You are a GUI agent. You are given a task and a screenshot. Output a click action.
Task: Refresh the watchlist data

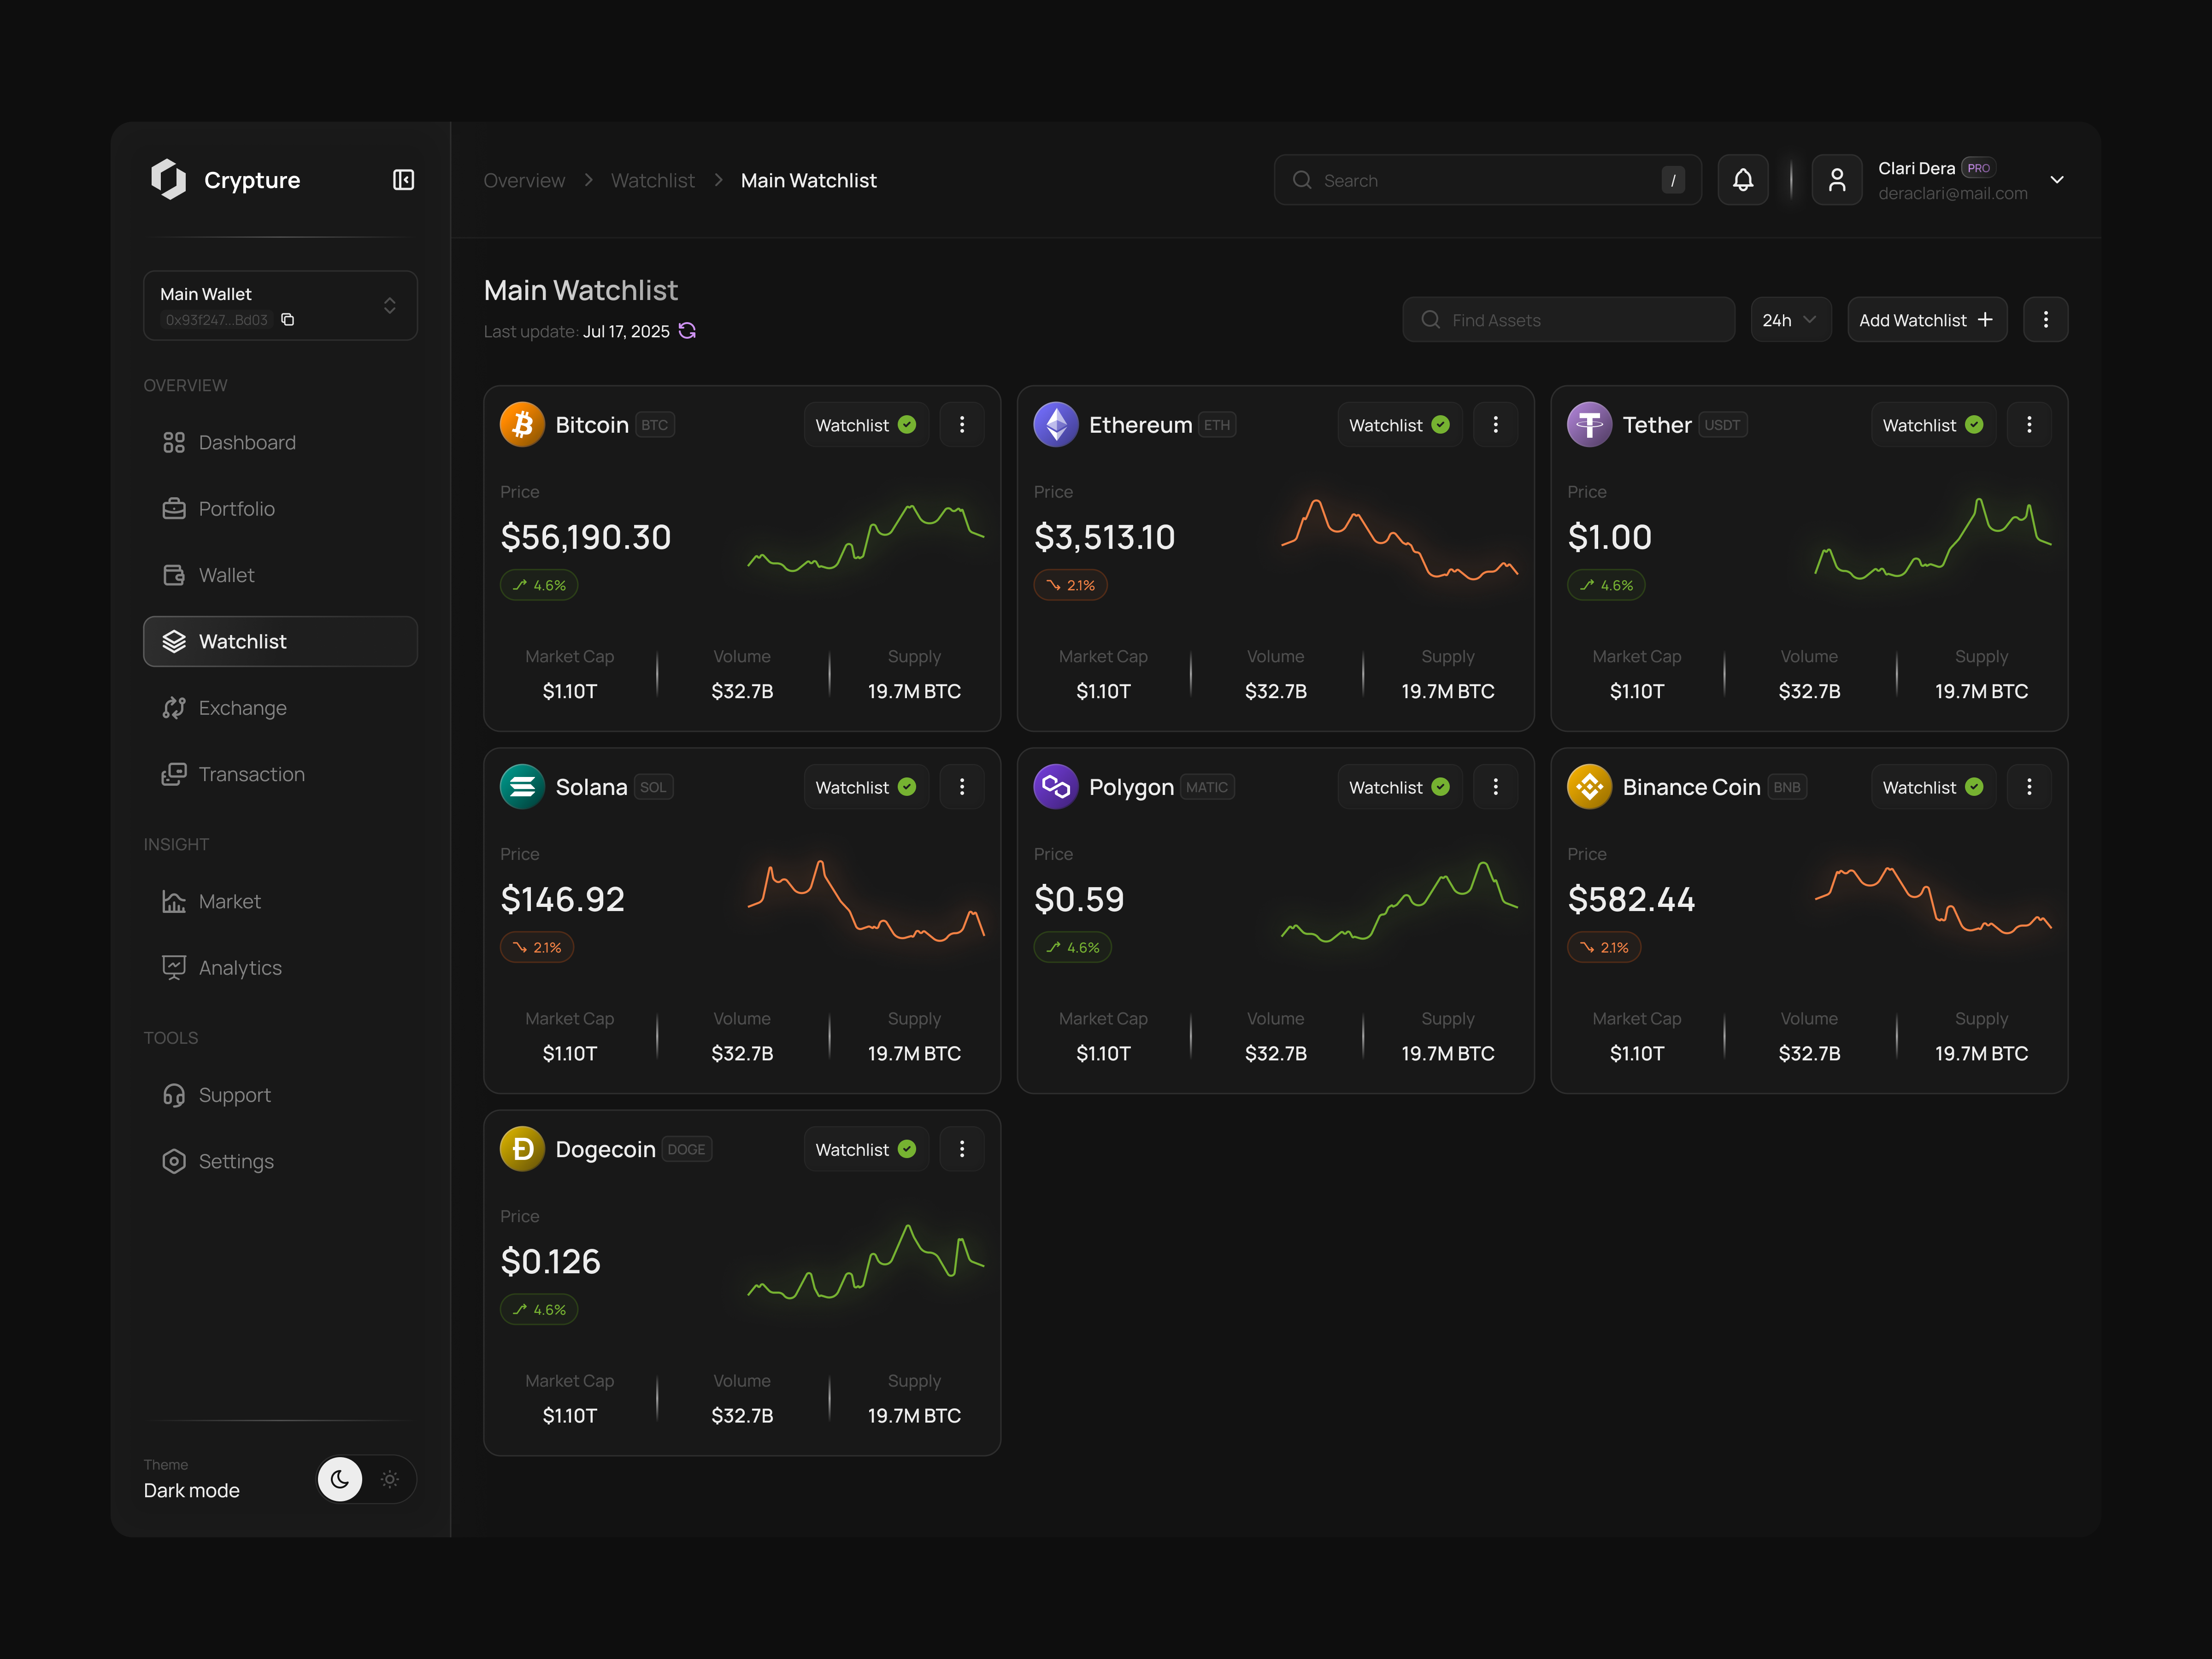point(687,331)
